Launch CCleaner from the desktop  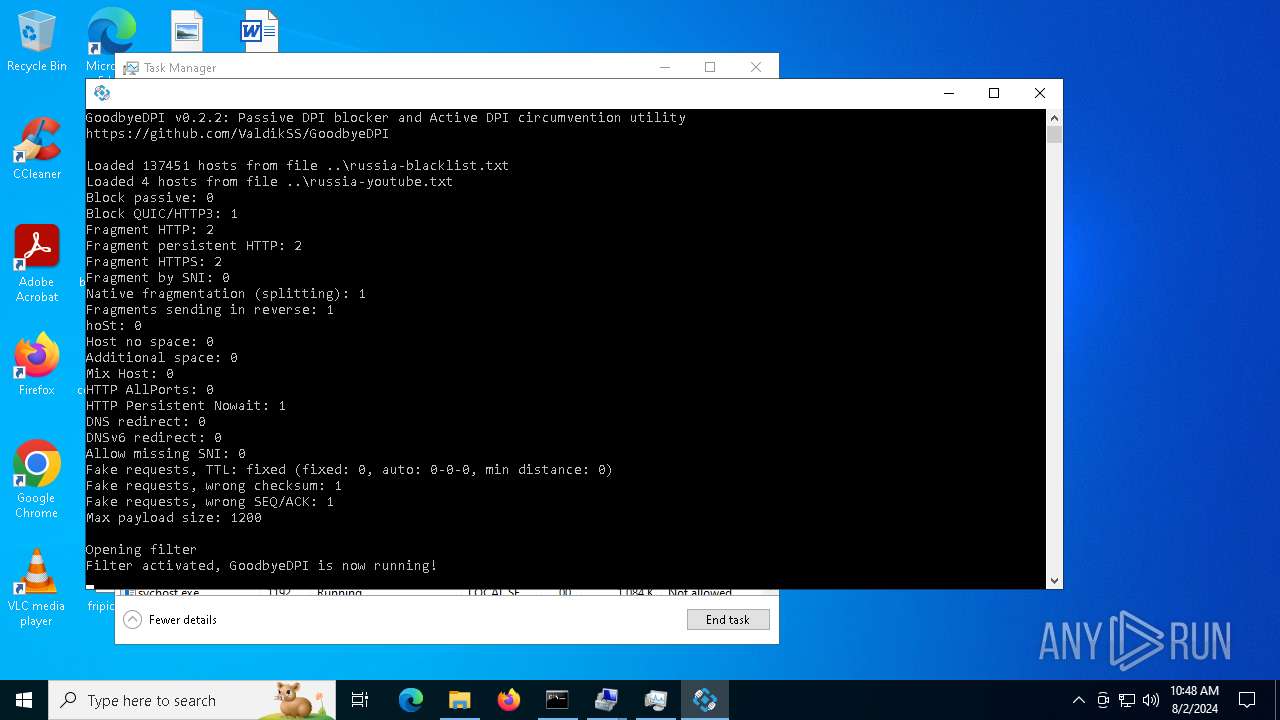coord(37,150)
